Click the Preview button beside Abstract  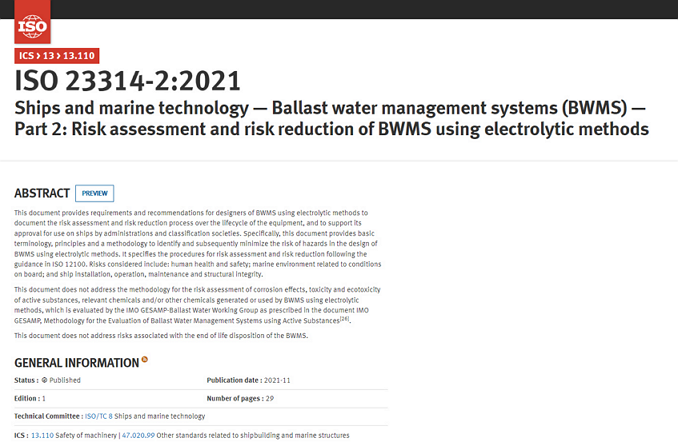[x=94, y=193]
